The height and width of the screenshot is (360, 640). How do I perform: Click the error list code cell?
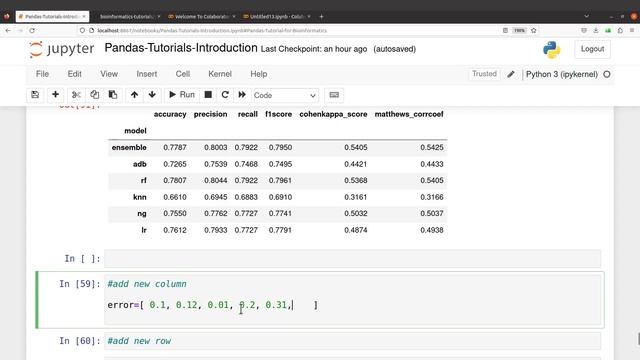[x=352, y=300]
